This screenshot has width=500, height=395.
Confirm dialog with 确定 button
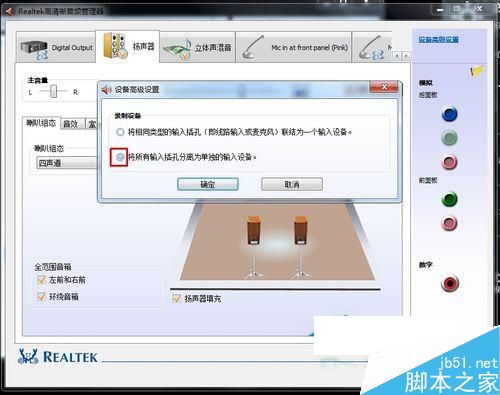(x=208, y=184)
